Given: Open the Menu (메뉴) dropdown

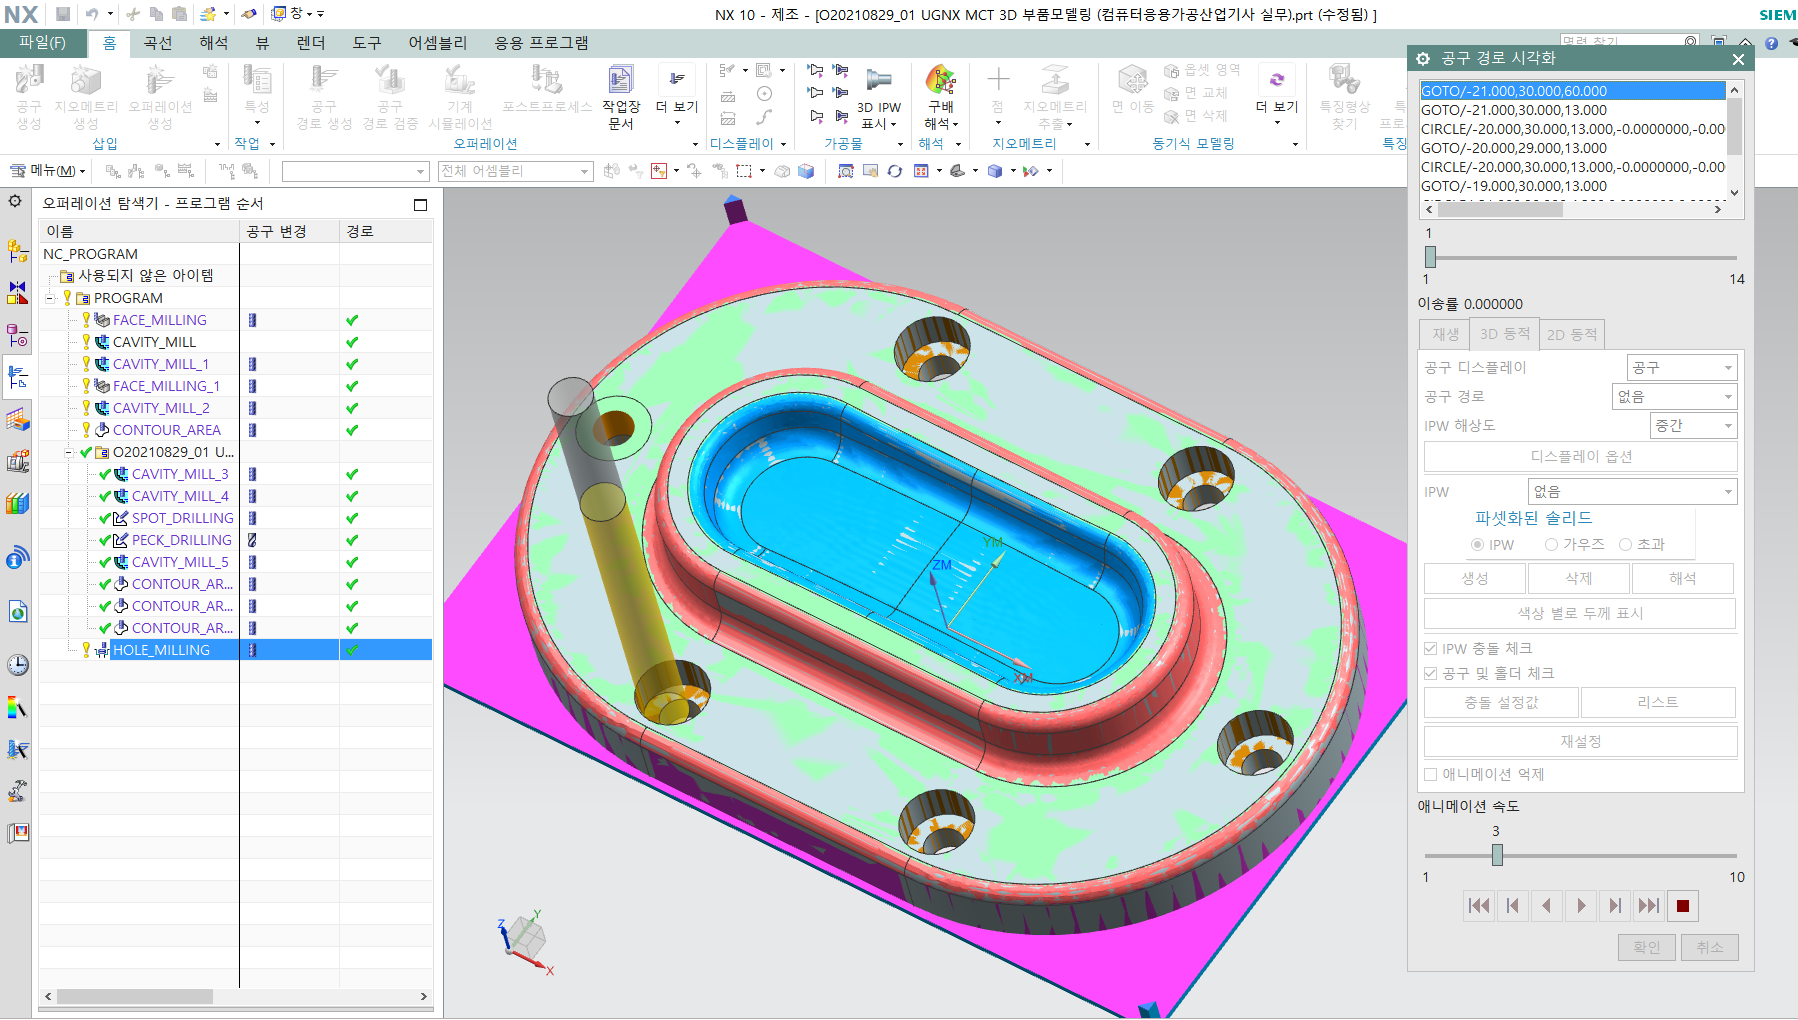Looking at the screenshot, I should tap(47, 171).
